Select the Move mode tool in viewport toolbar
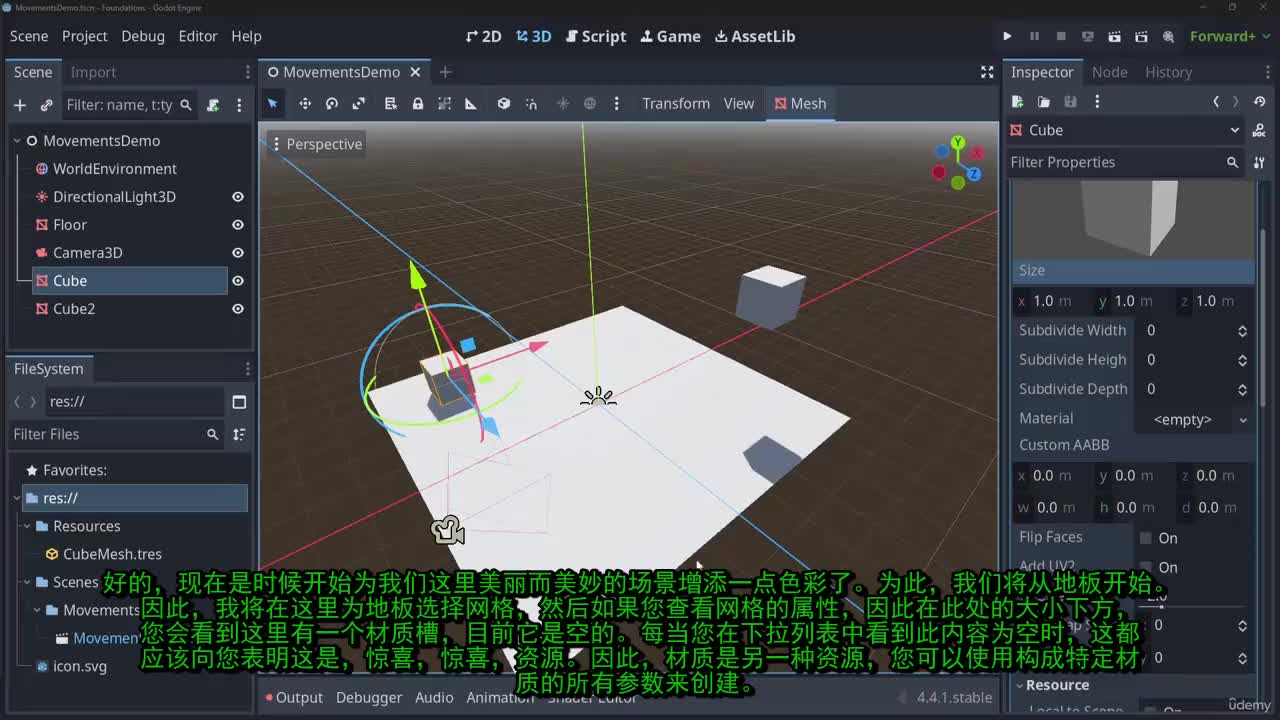1280x720 pixels. pos(305,104)
